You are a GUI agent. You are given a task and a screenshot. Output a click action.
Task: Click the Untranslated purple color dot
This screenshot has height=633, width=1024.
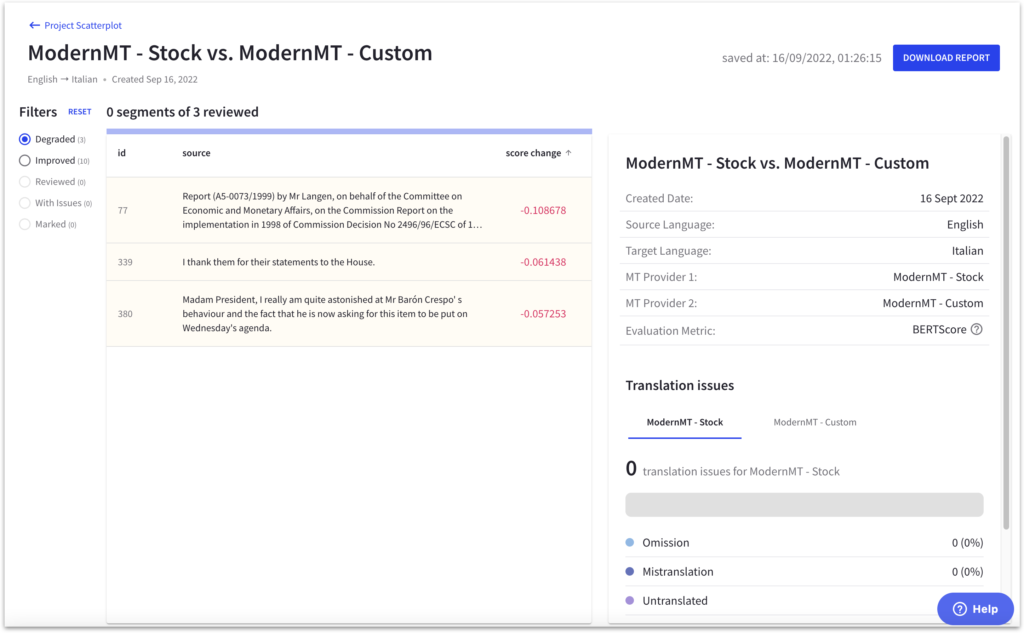630,600
